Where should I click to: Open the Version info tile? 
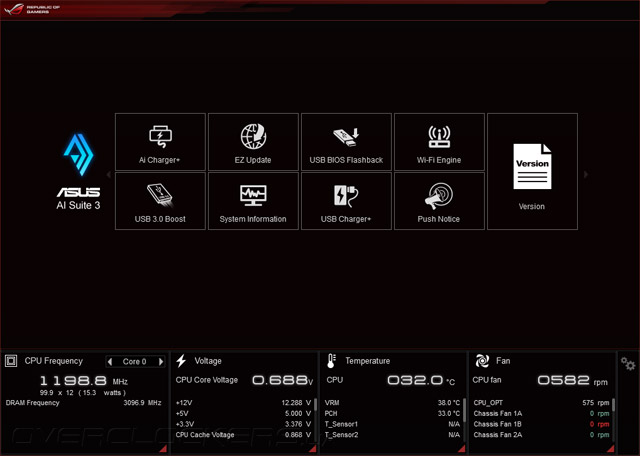point(532,171)
